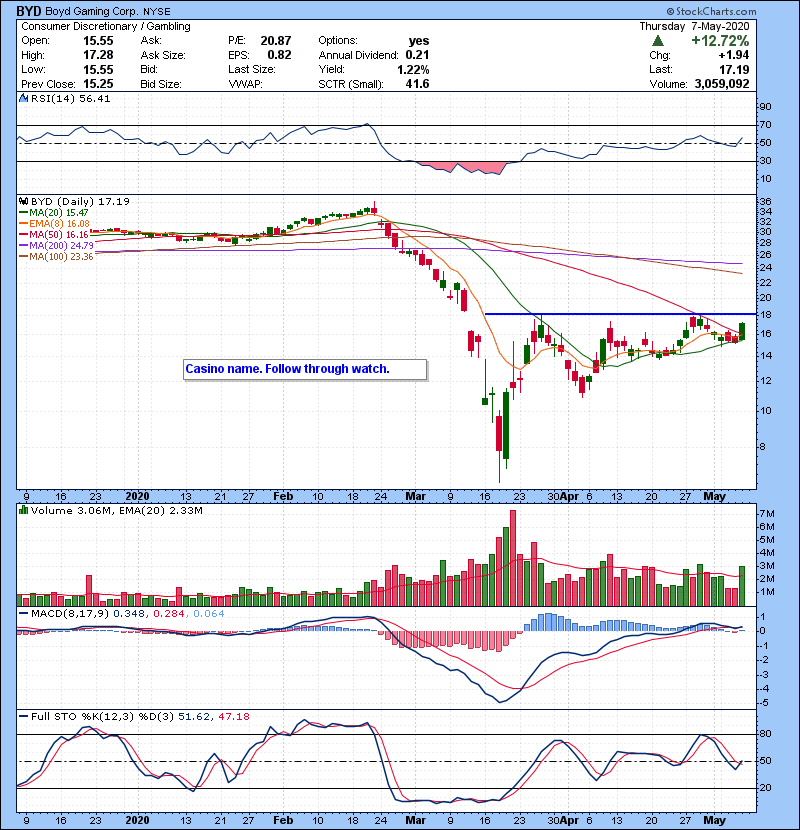The width and height of the screenshot is (800, 830).
Task: Click the EPS value 0.82
Action: coord(279,55)
